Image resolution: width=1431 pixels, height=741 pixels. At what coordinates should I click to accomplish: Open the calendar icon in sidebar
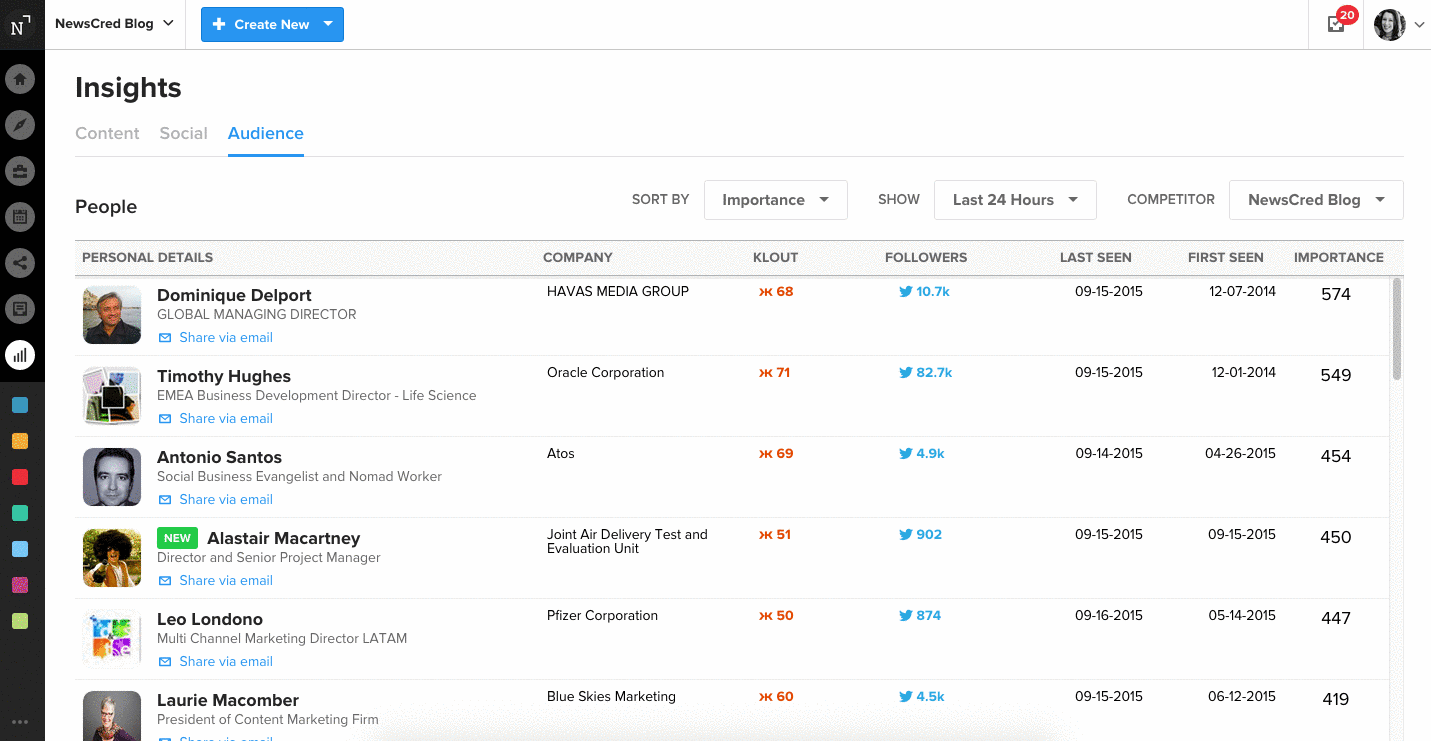(x=20, y=217)
